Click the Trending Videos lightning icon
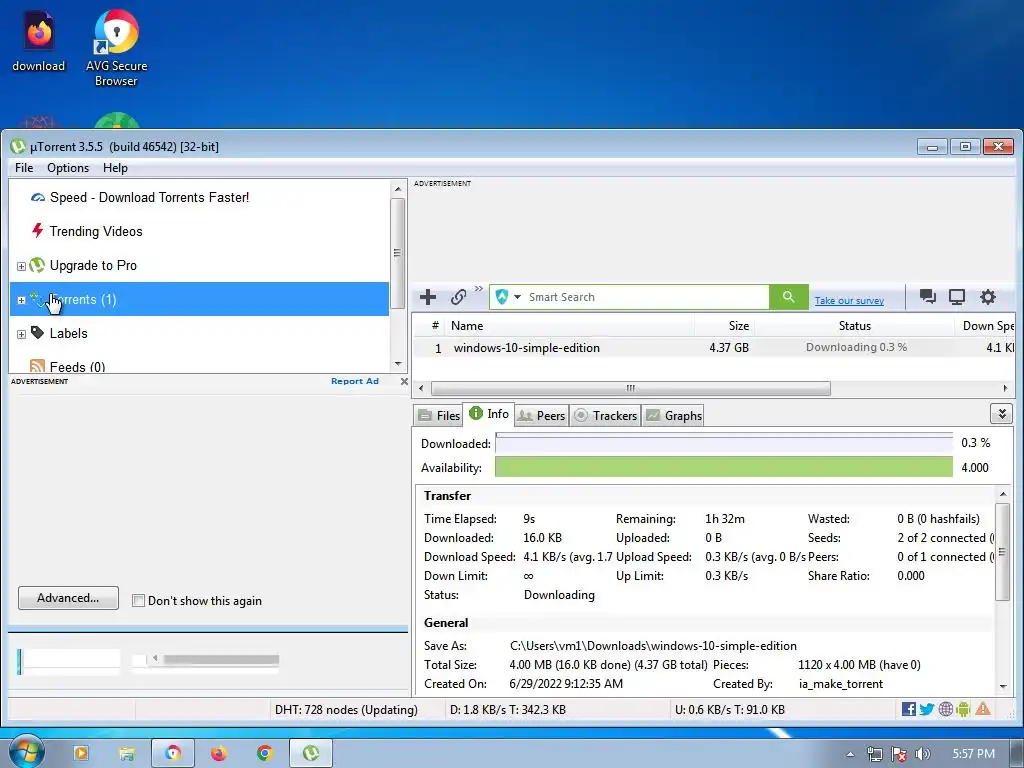This screenshot has width=1024, height=768. tap(37, 231)
